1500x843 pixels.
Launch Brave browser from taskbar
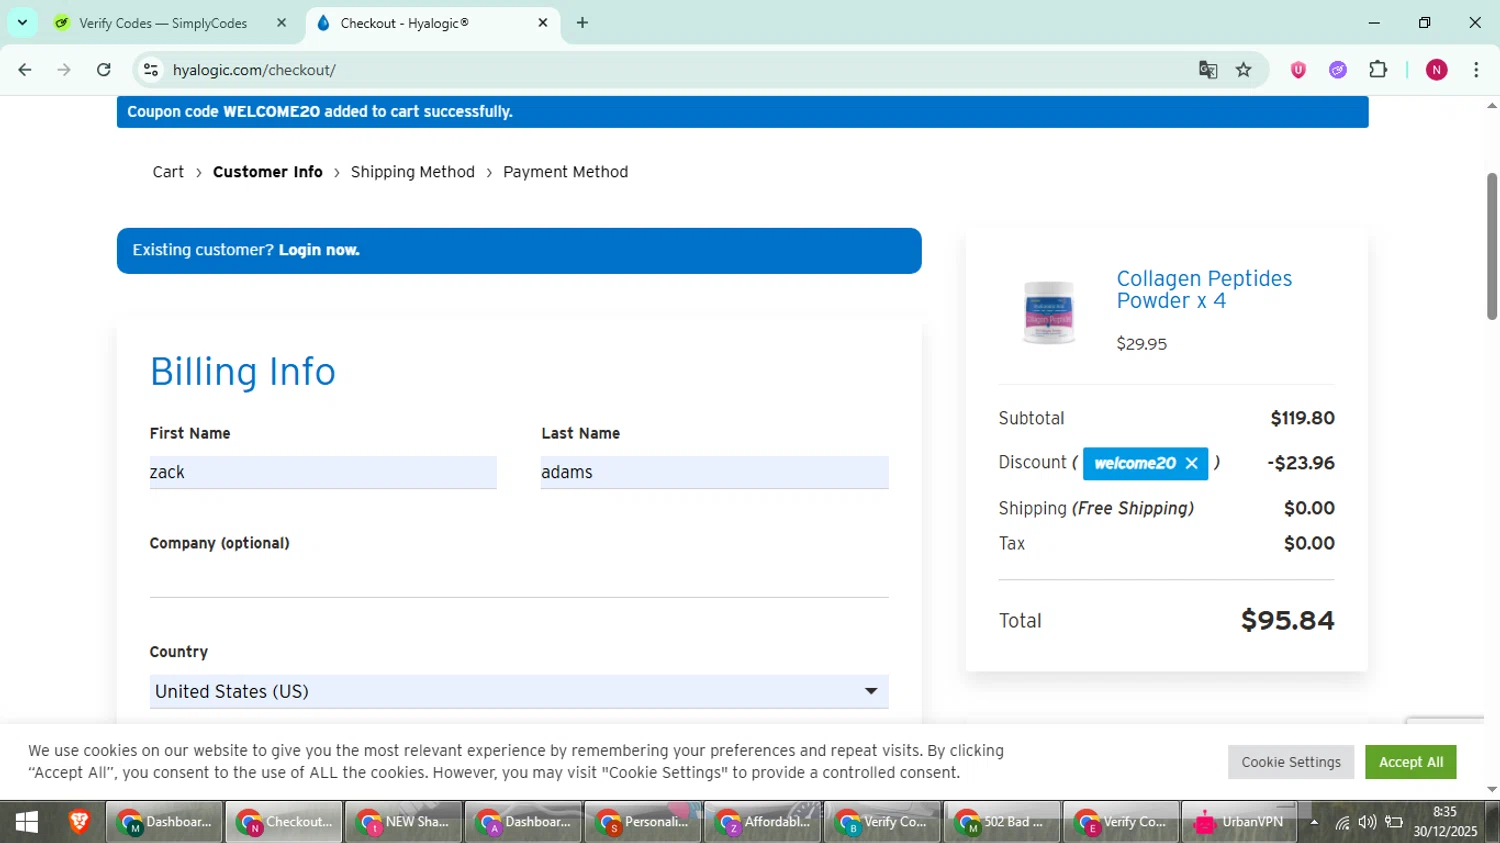pyautogui.click(x=79, y=822)
